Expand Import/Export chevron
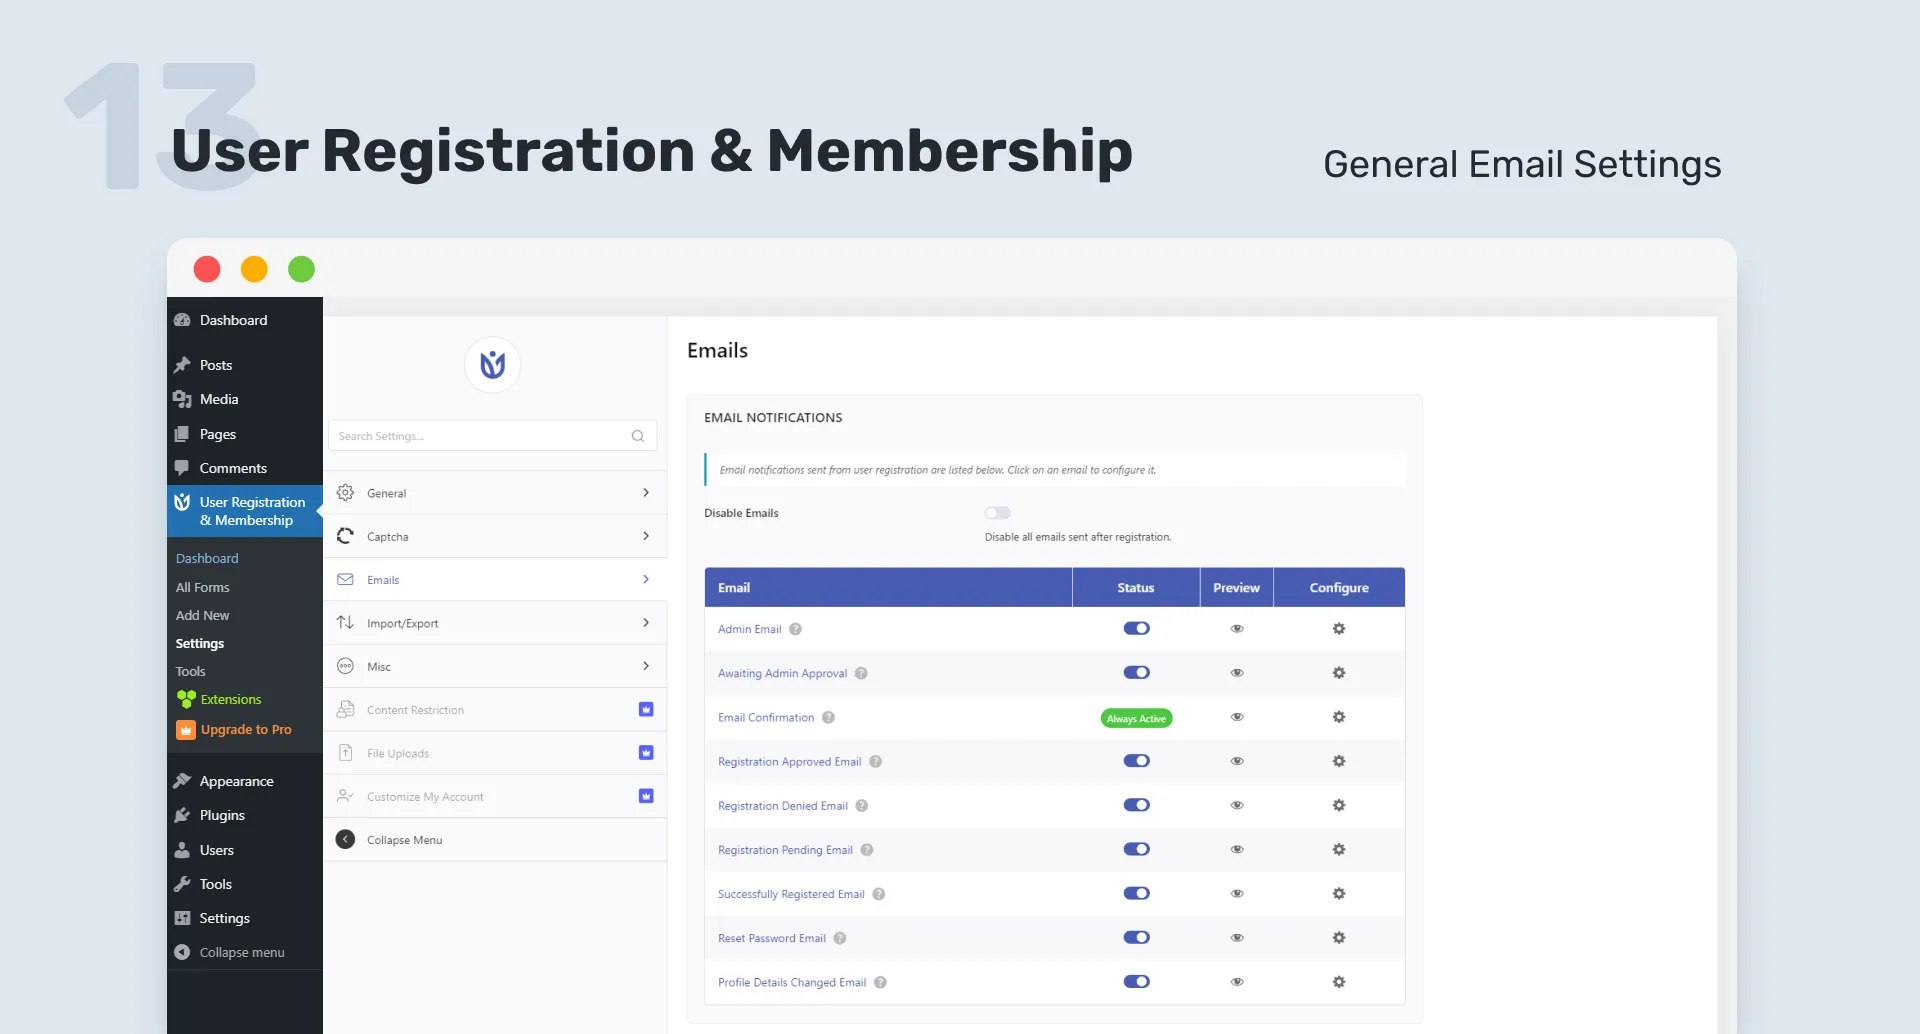 coord(646,622)
